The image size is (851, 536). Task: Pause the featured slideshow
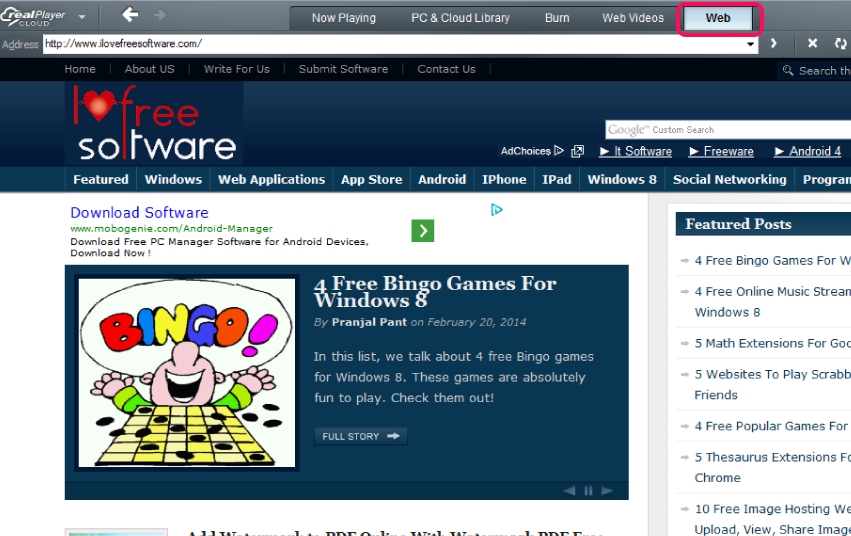[x=589, y=490]
